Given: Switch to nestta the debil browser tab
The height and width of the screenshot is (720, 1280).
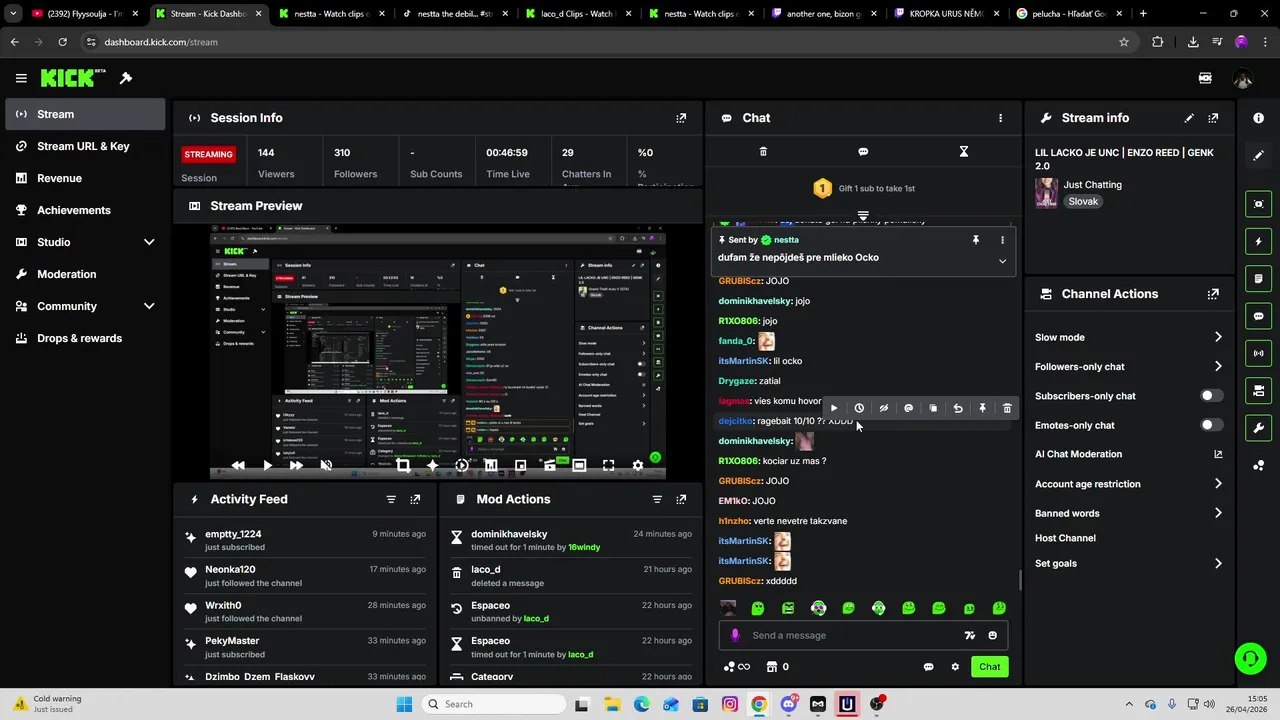Looking at the screenshot, I should [x=455, y=14].
